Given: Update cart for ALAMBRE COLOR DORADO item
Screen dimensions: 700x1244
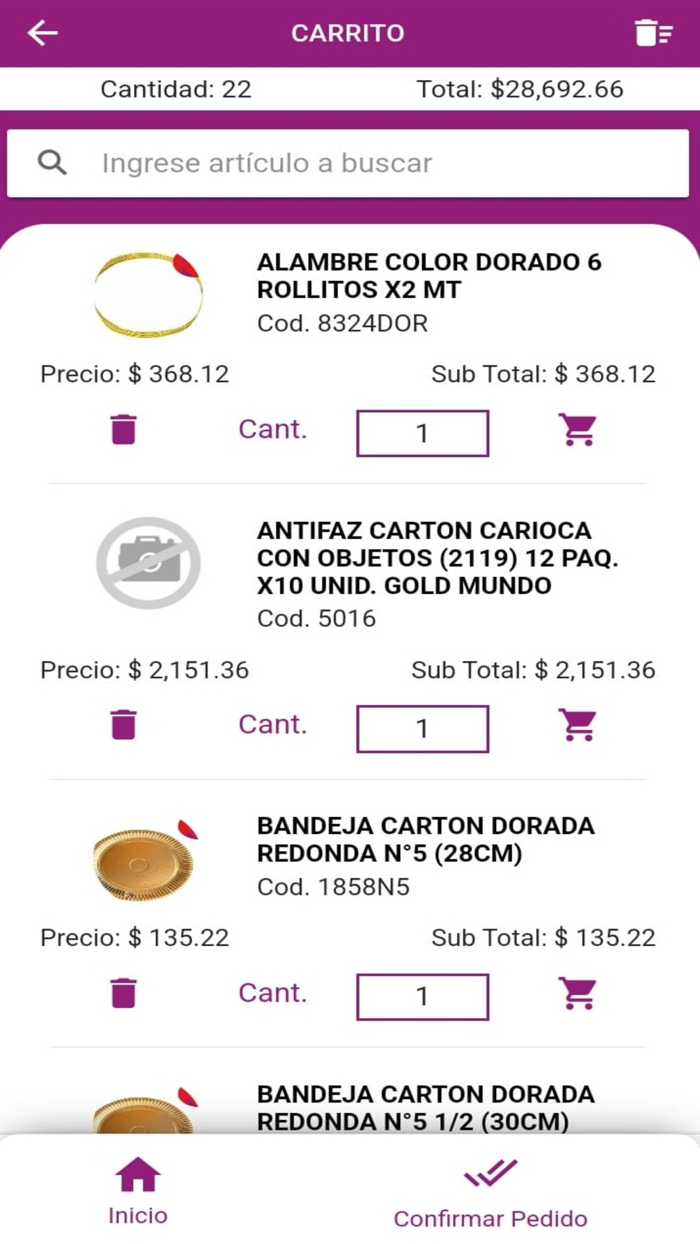Looking at the screenshot, I should point(578,428).
